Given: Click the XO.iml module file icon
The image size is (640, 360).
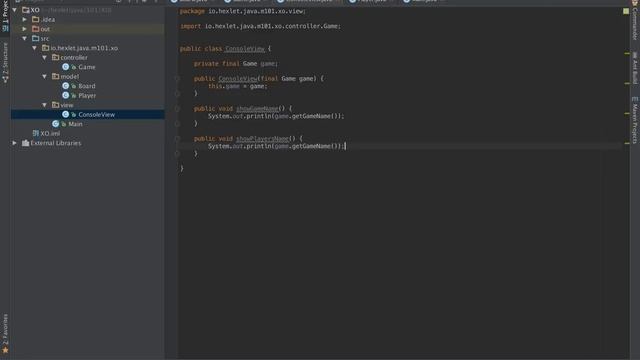Looking at the screenshot, I should [36, 133].
